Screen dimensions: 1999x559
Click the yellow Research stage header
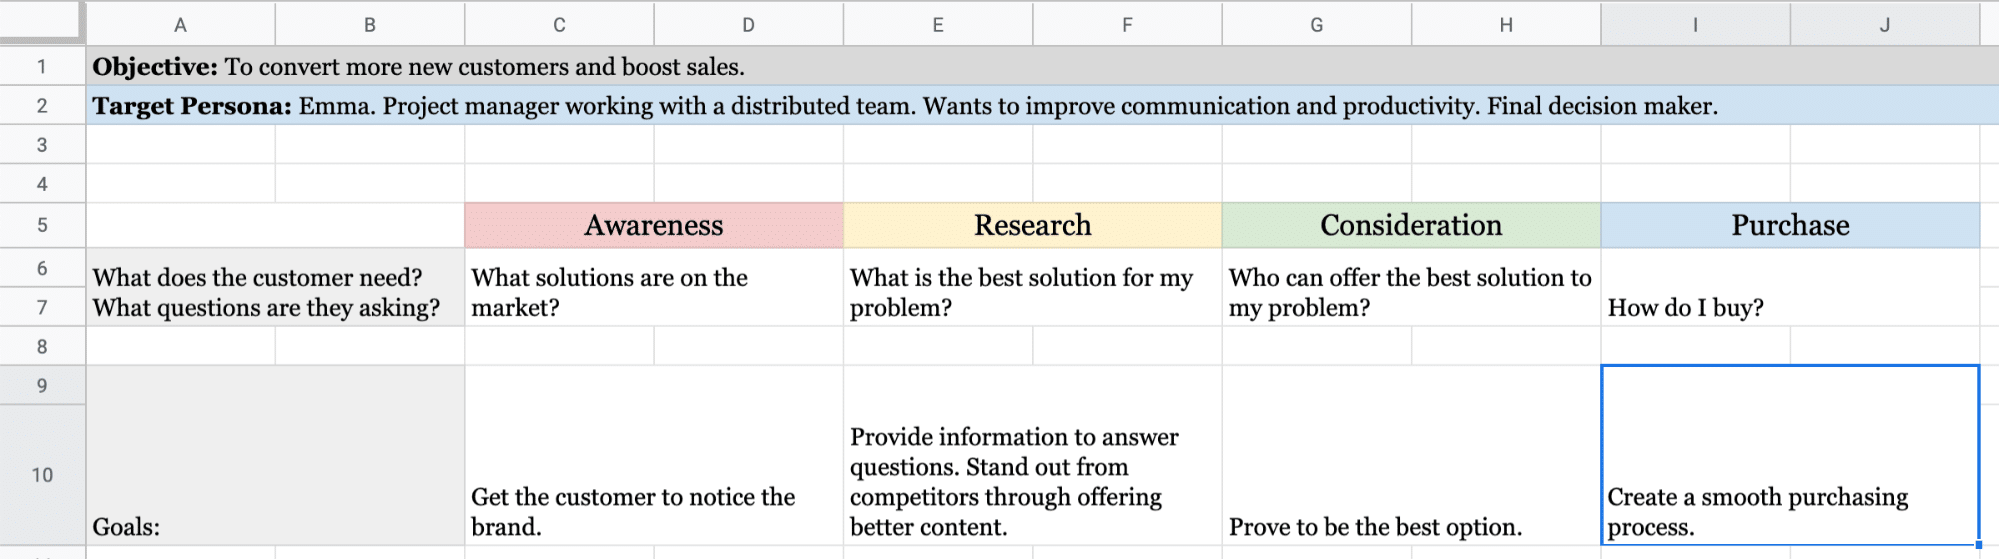click(x=1032, y=226)
